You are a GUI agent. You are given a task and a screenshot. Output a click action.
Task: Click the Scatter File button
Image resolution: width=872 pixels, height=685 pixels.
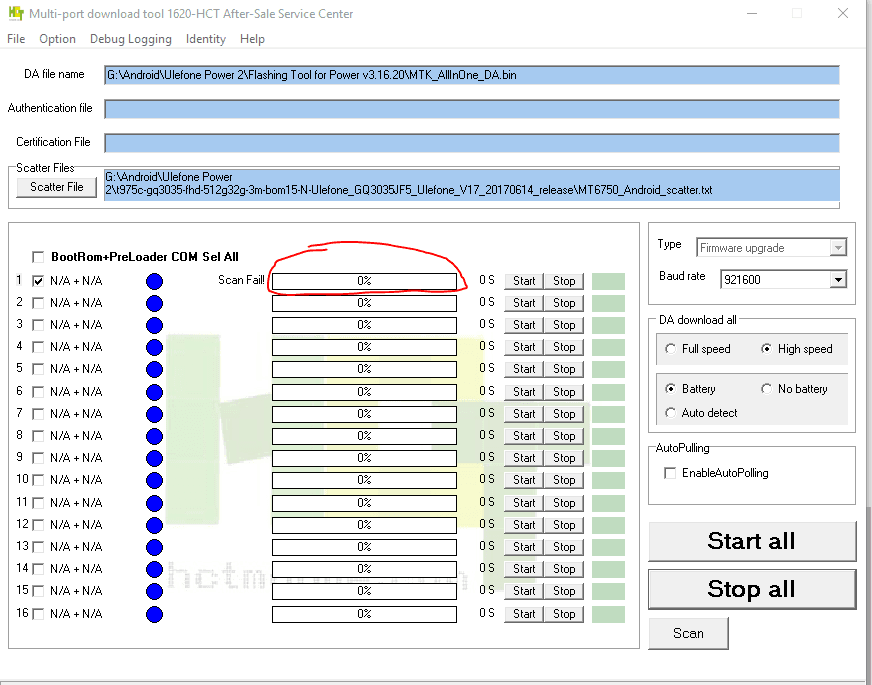click(x=56, y=187)
